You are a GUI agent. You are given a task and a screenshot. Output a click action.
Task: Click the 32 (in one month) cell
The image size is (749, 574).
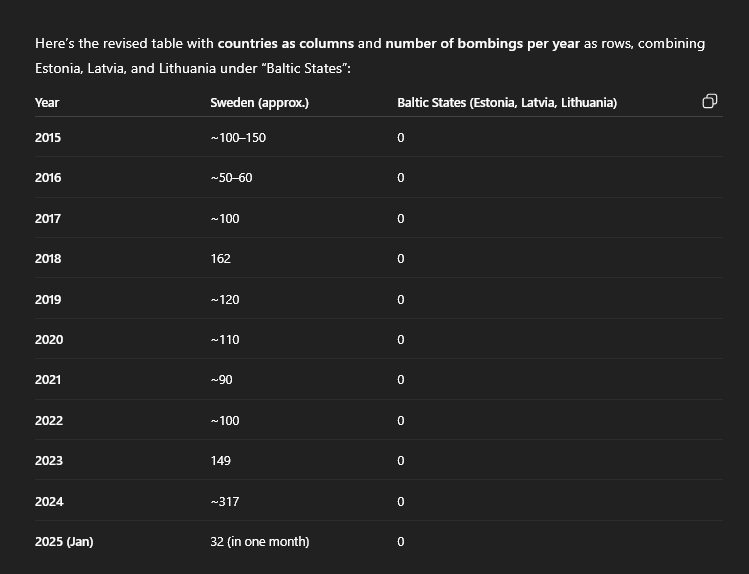coord(260,542)
